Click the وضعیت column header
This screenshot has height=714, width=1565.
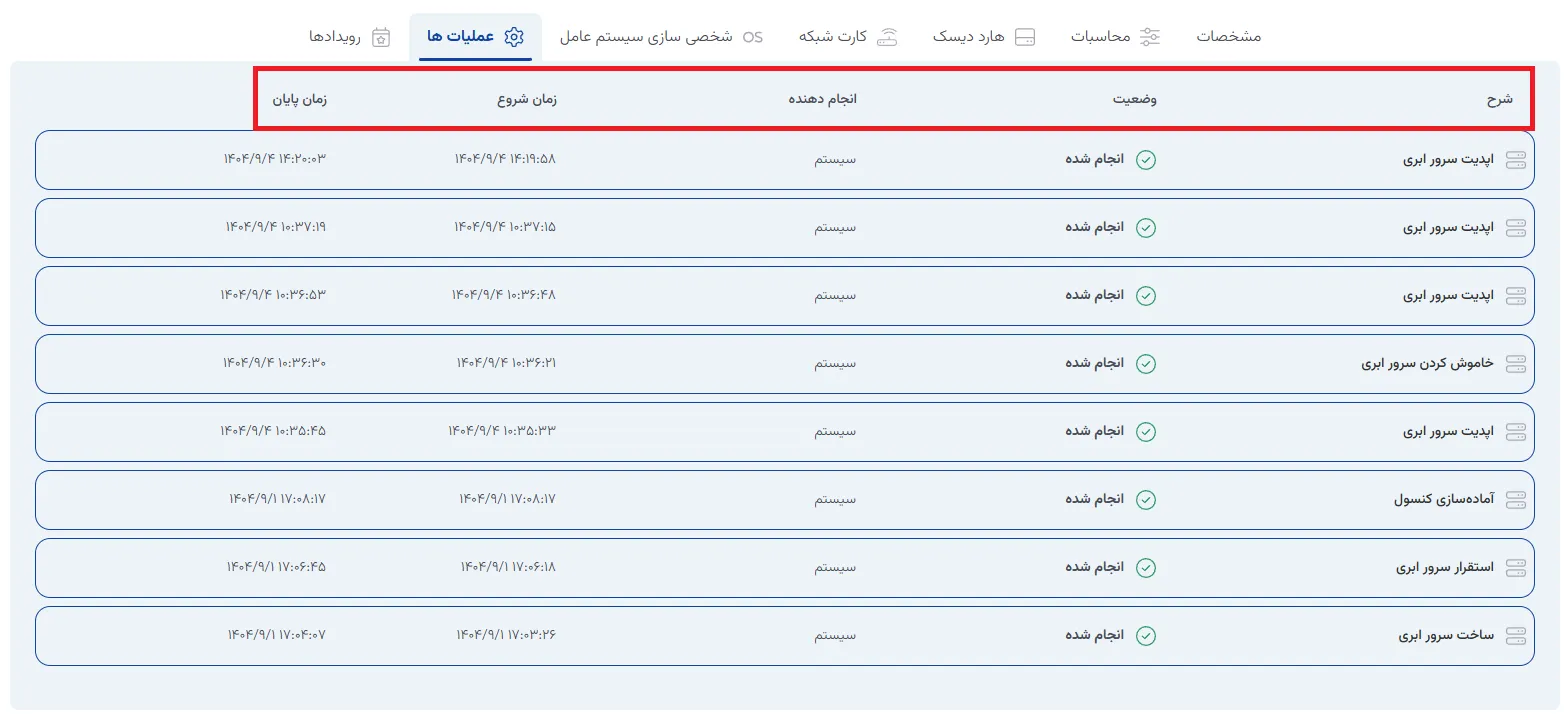tap(1135, 99)
